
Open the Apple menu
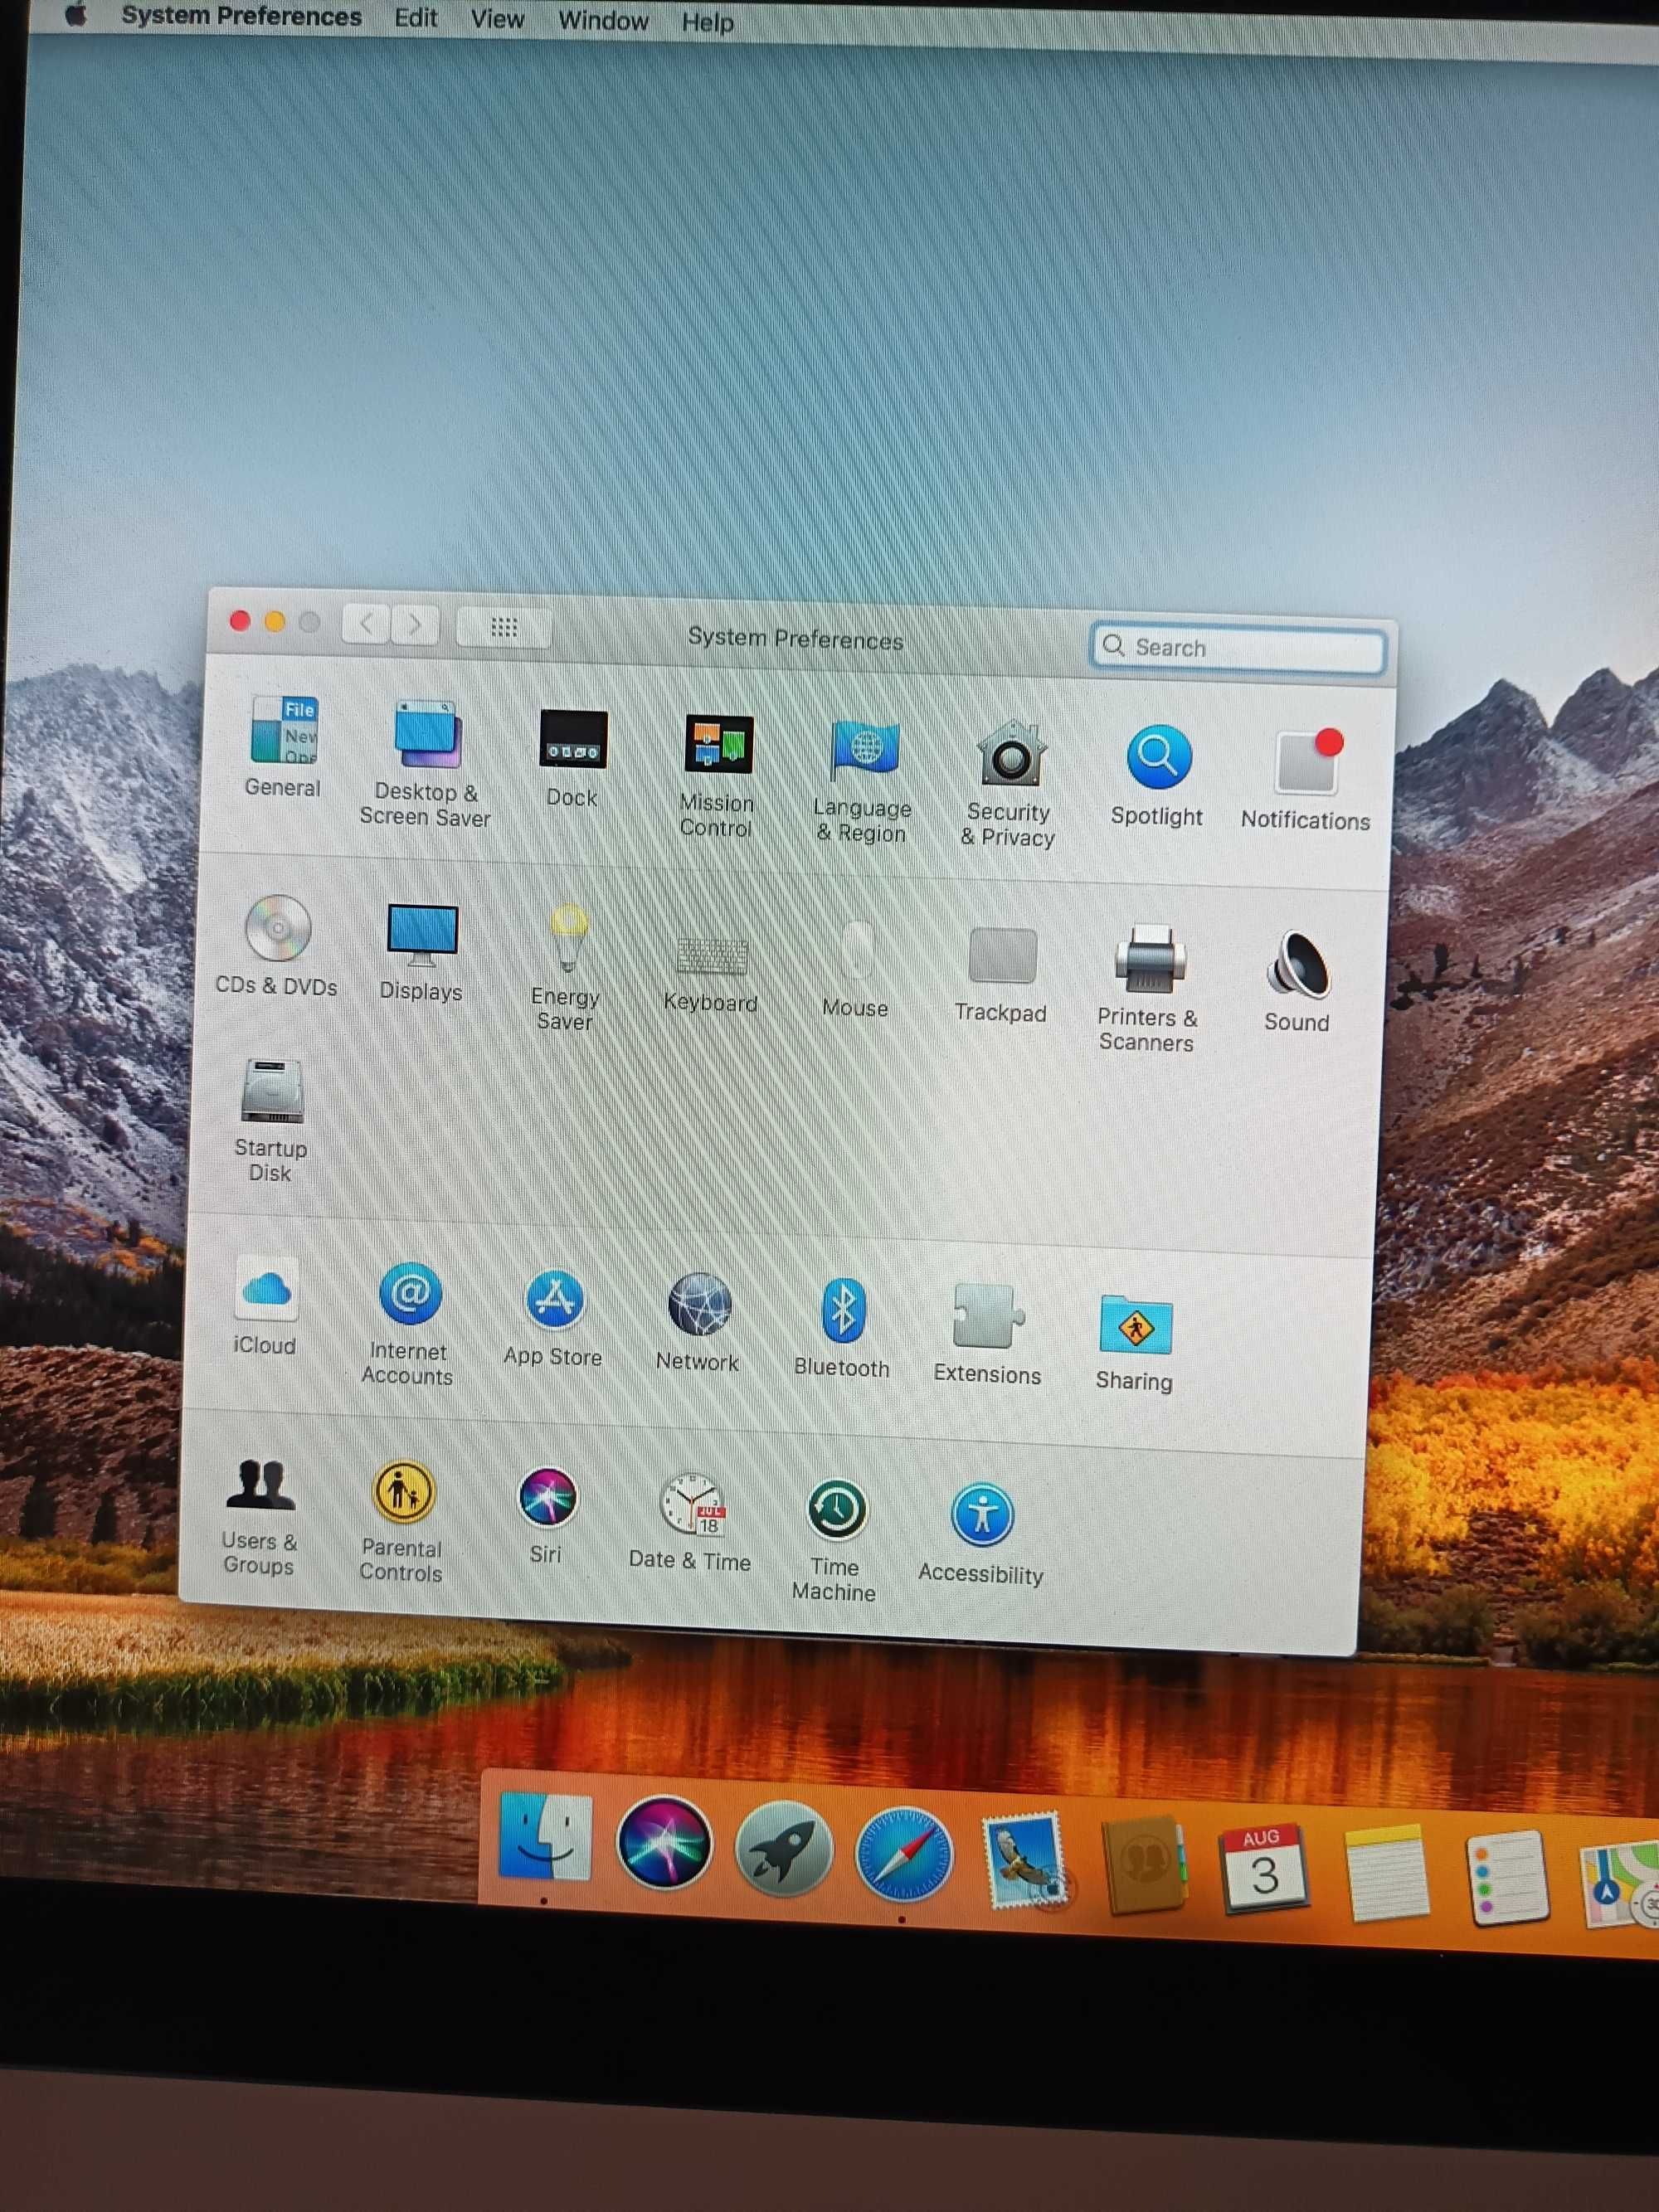(x=75, y=15)
